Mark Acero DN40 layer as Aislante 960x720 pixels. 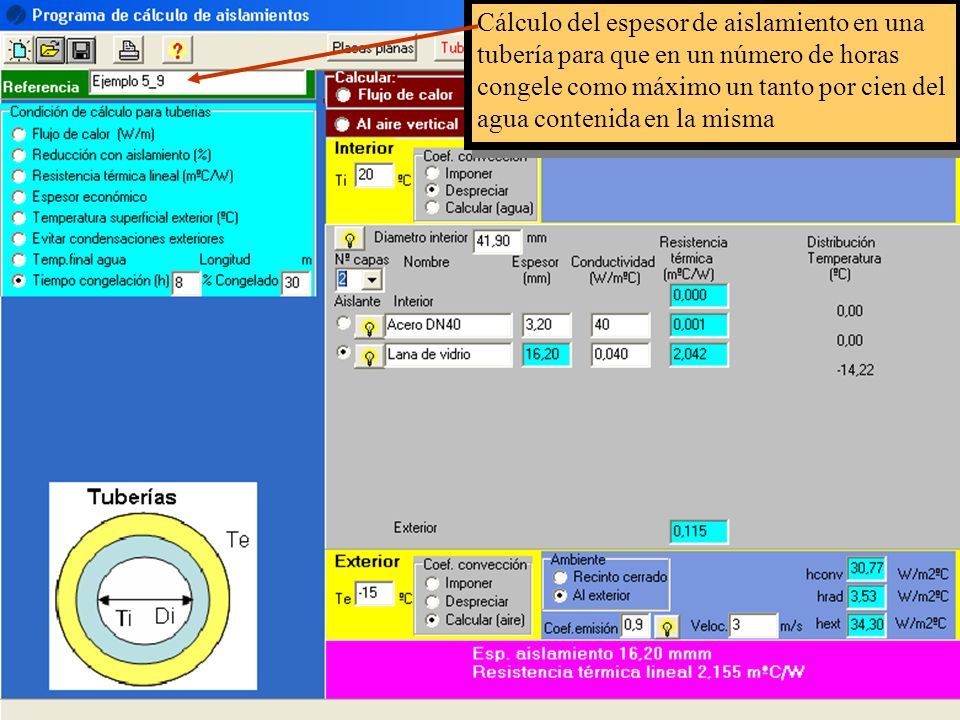(343, 323)
